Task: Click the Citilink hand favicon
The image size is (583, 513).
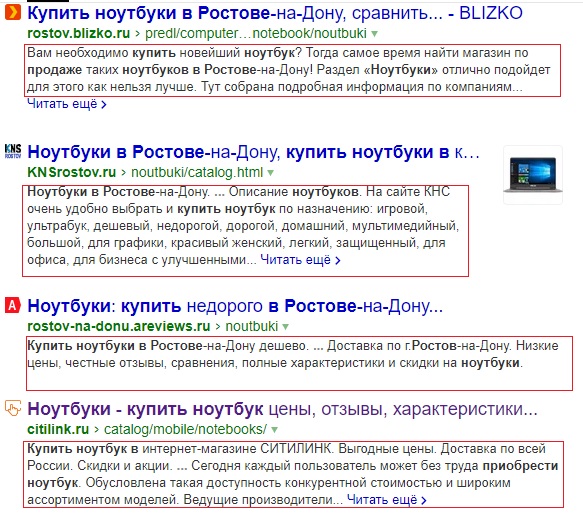Action: click(x=13, y=408)
